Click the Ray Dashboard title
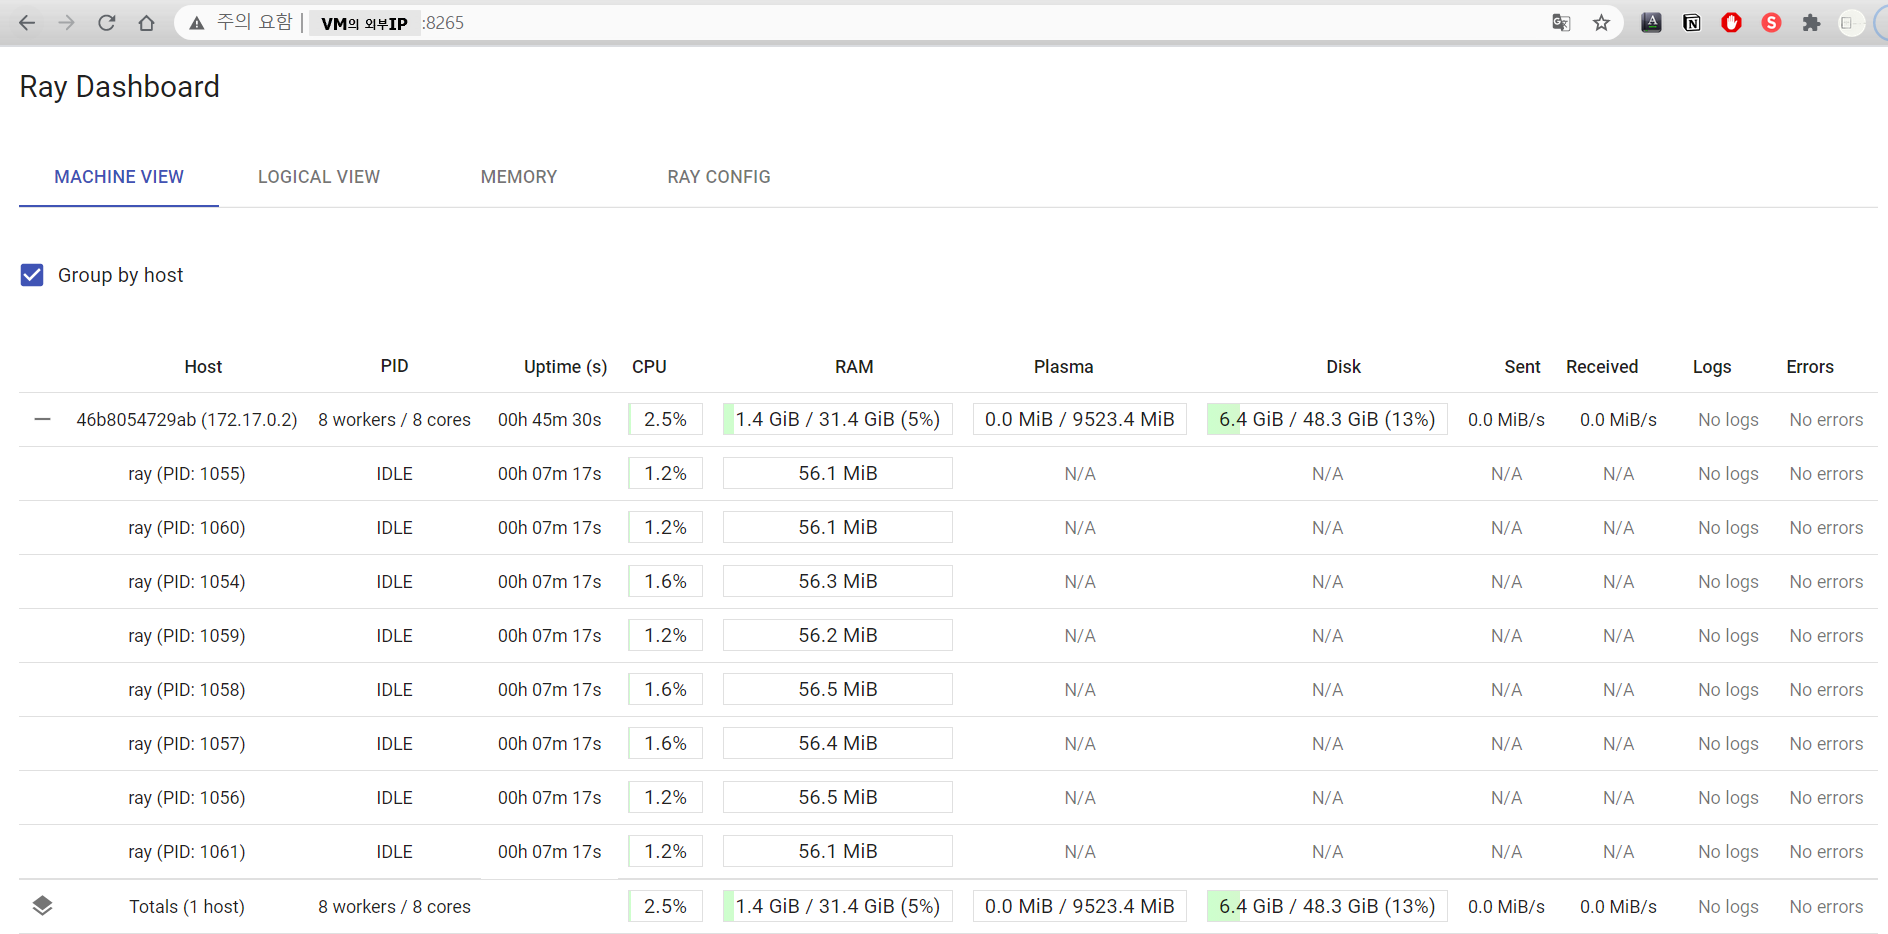This screenshot has height=934, width=1888. [x=119, y=87]
